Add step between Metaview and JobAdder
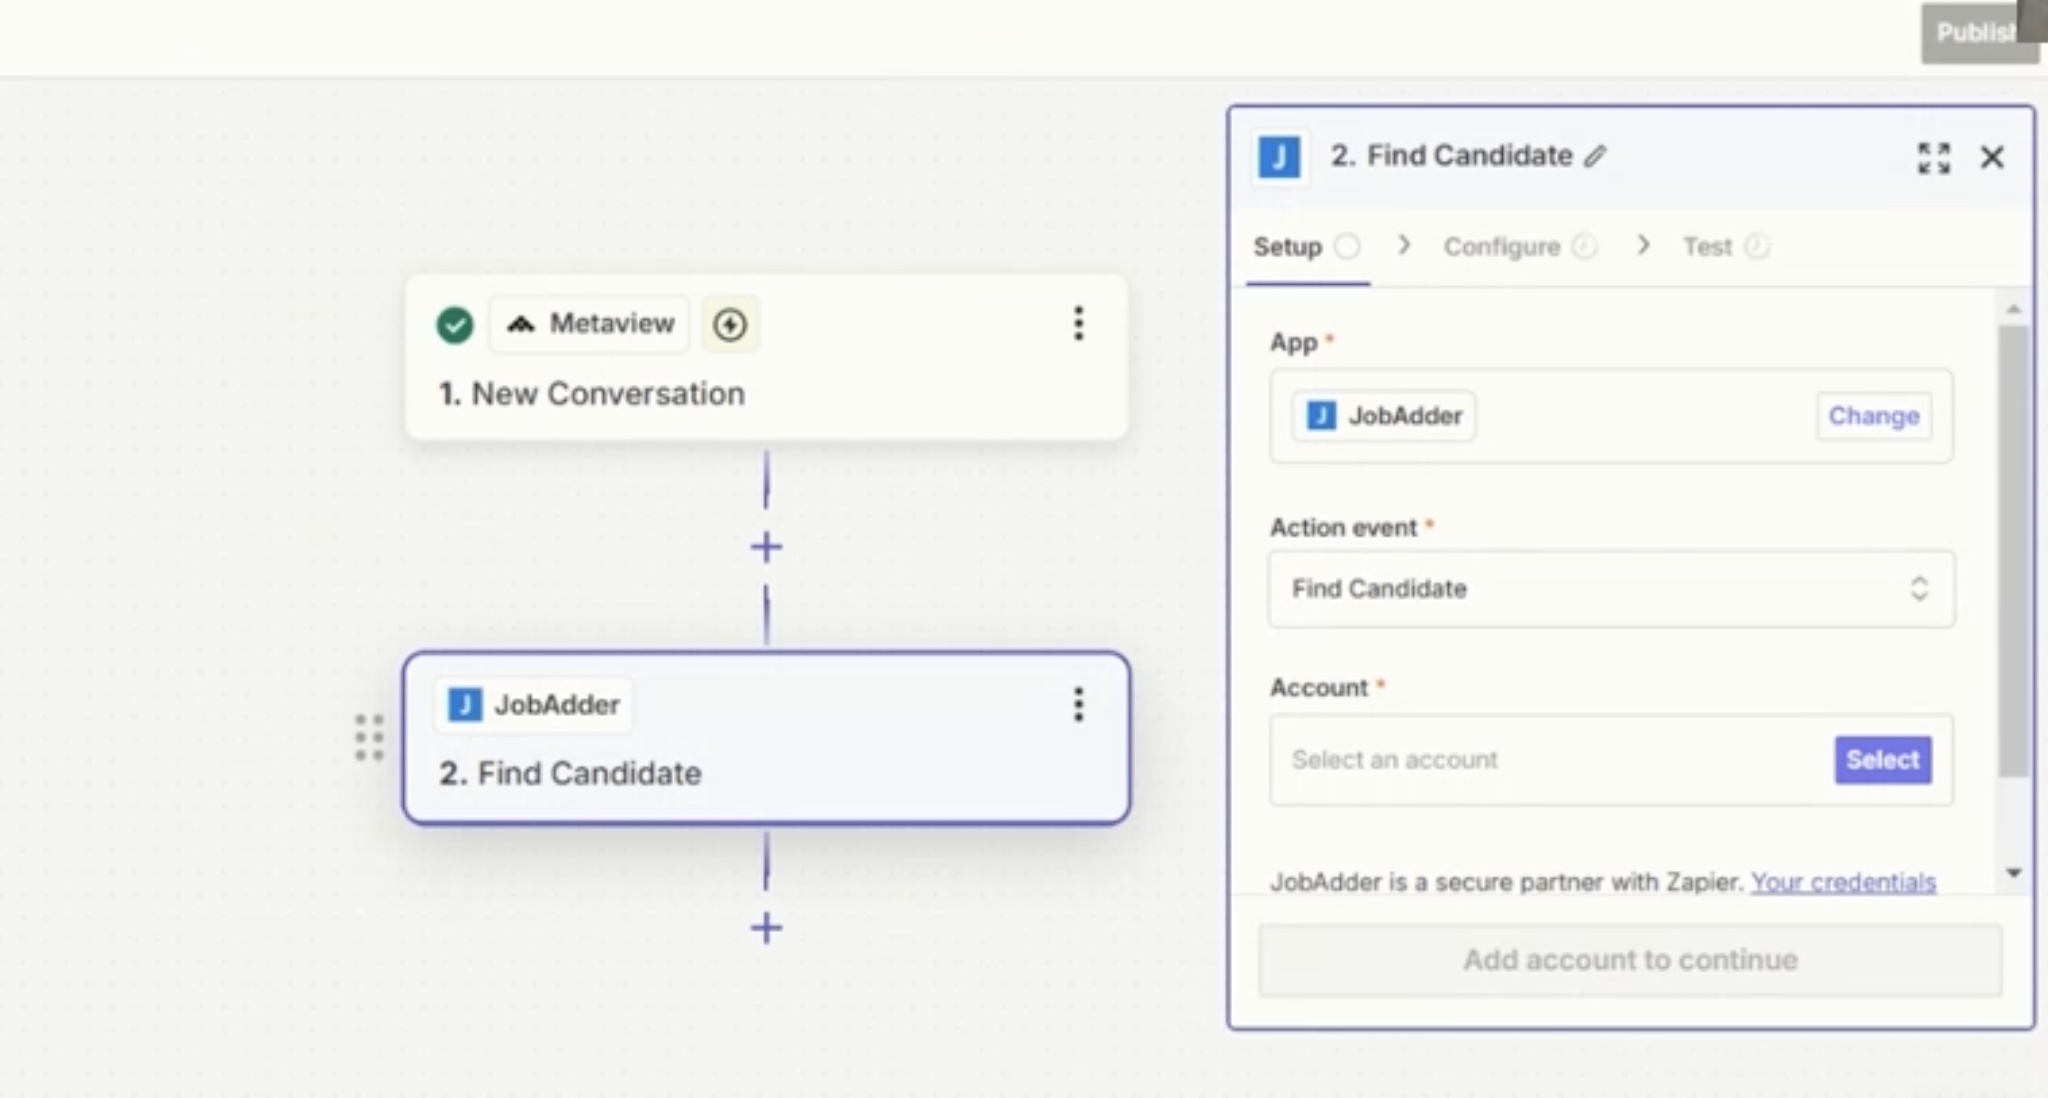Screen dimensions: 2048x1098 pyautogui.click(x=766, y=547)
